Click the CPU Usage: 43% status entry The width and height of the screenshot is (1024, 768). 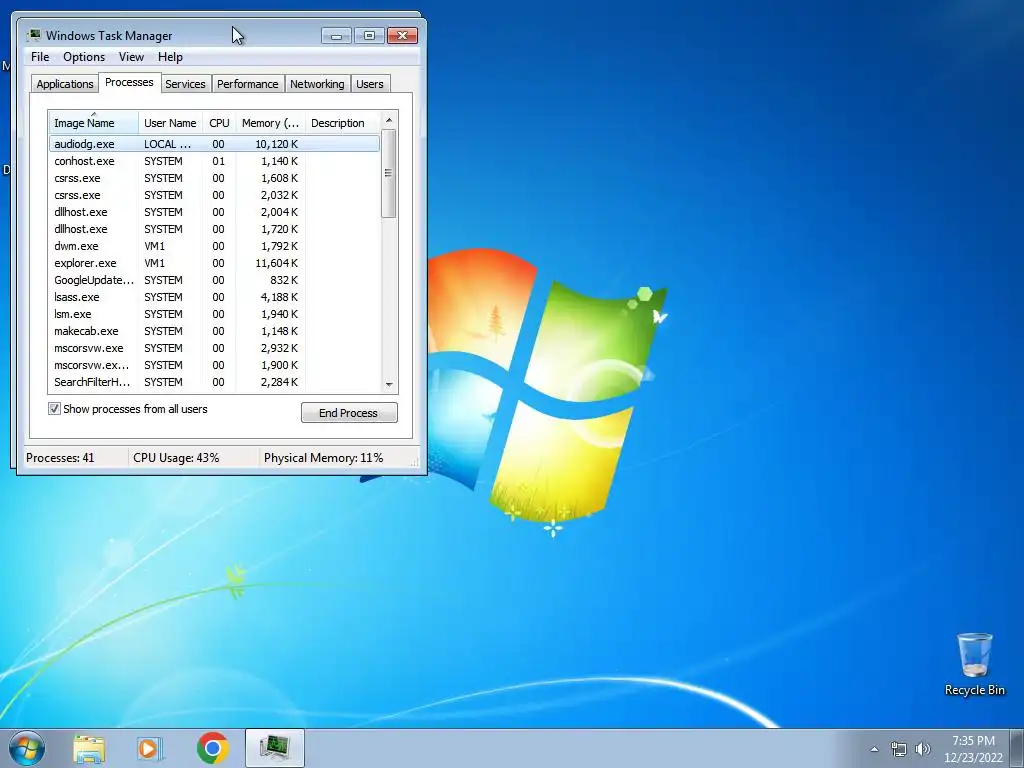click(x=176, y=458)
